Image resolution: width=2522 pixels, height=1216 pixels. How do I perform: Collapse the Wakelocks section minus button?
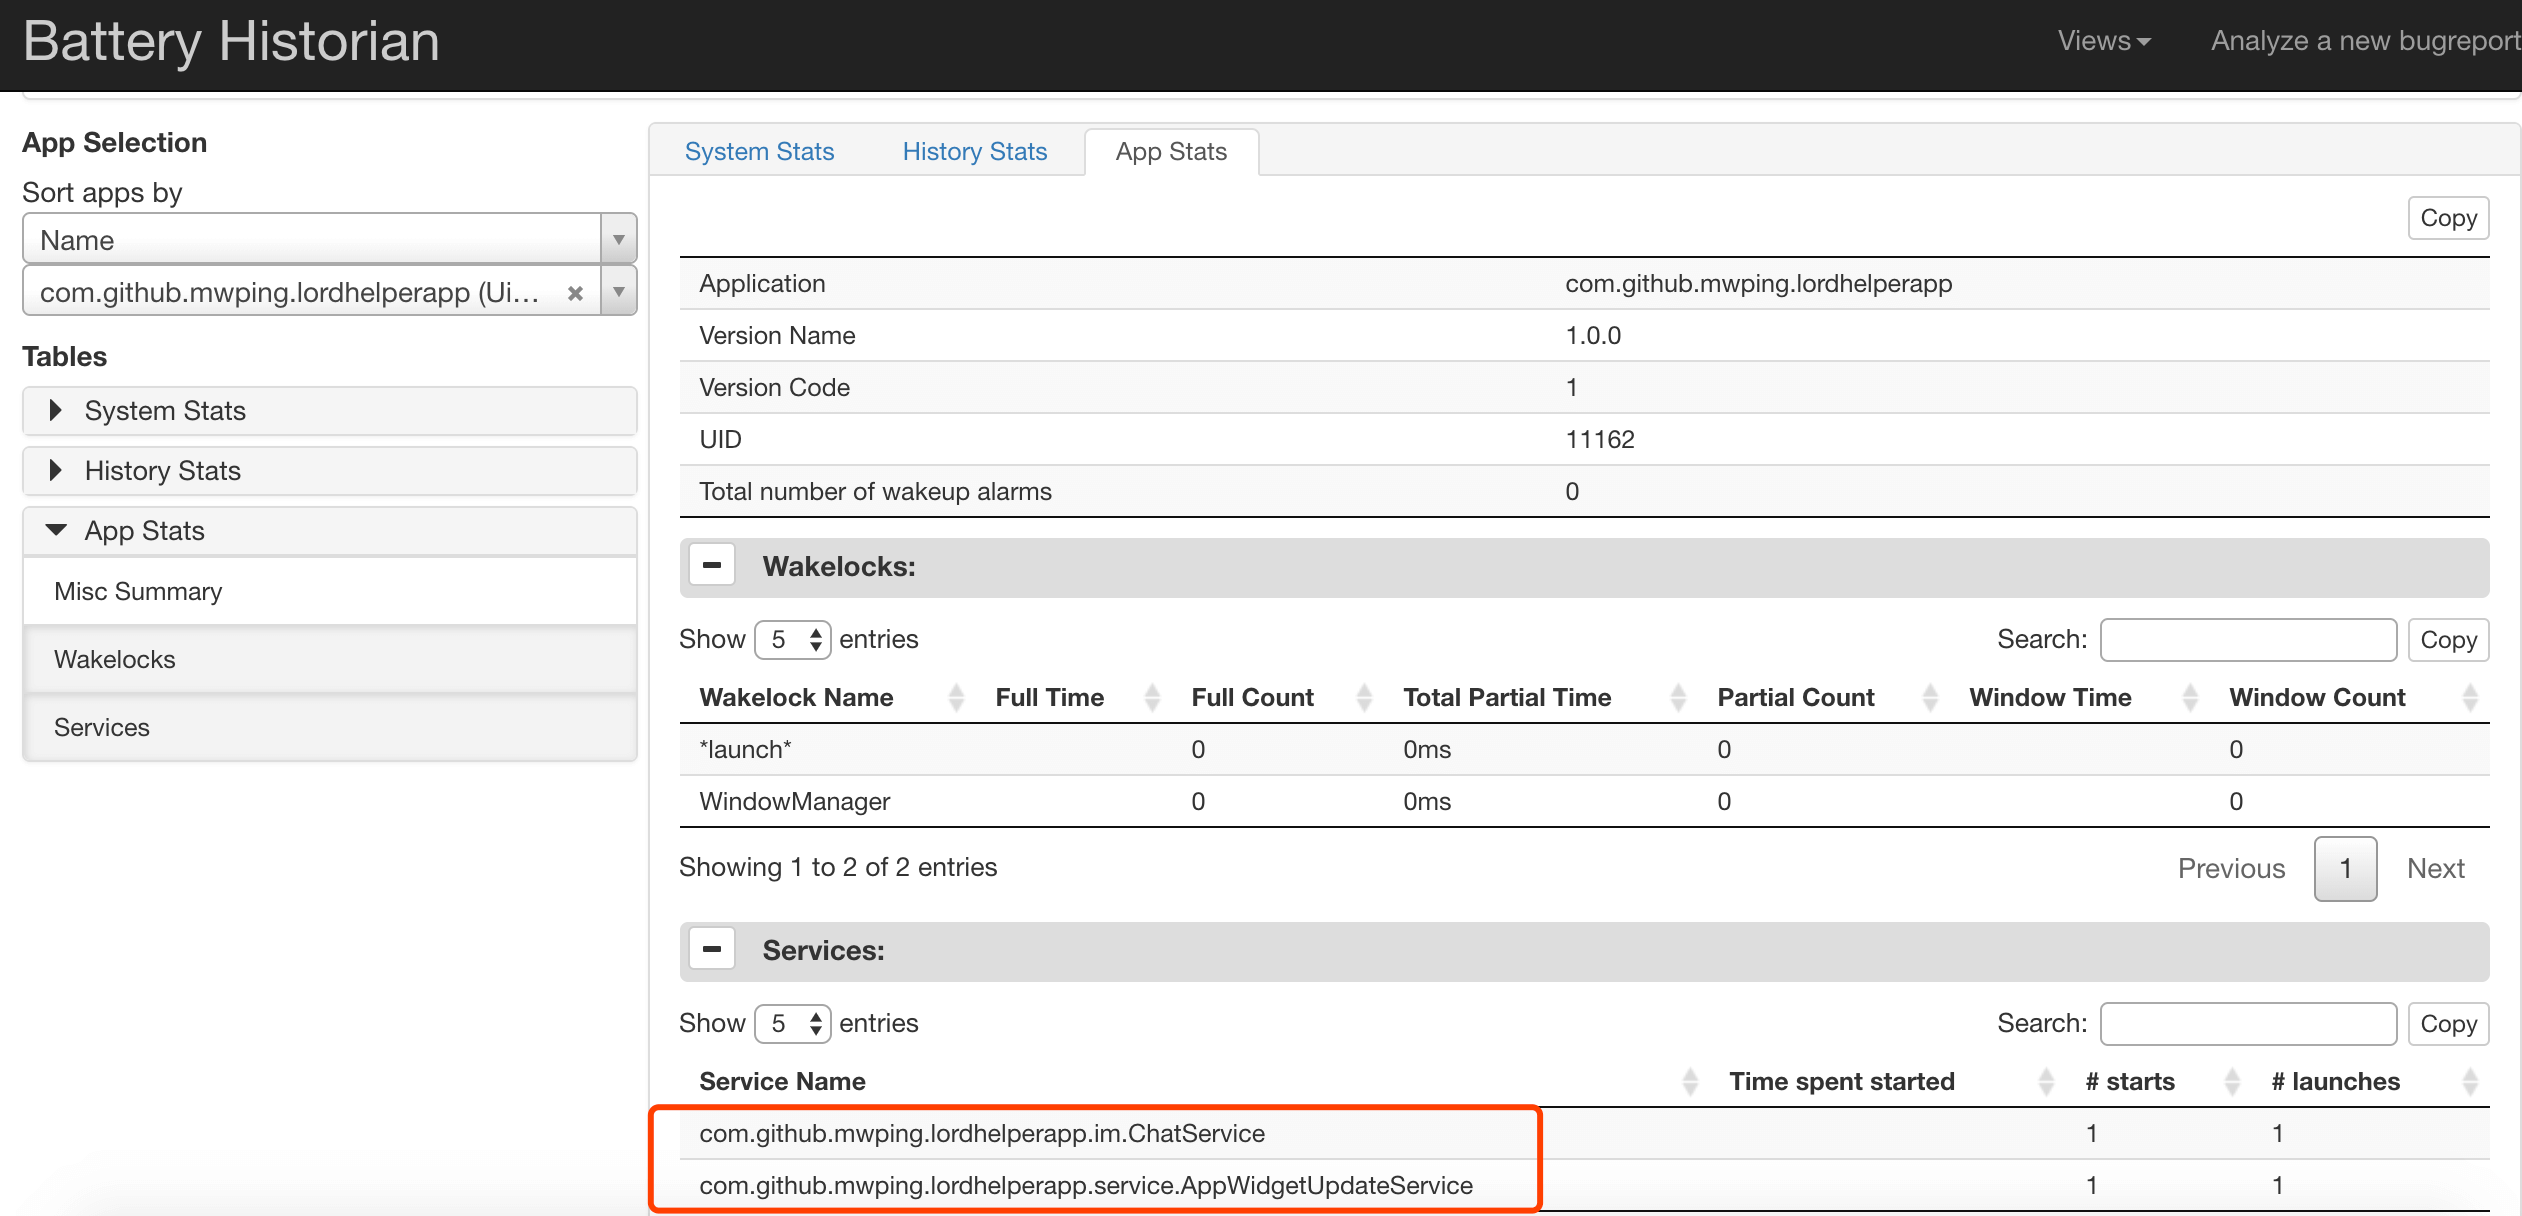712,566
